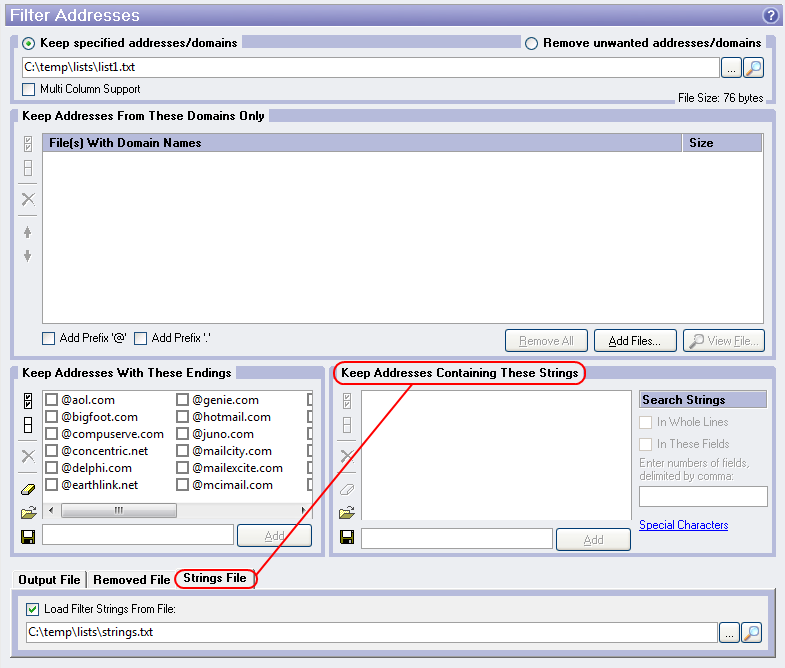Screen dimensions: 785x668
Task: Open an endings list with the folder icon
Action: tap(28, 513)
